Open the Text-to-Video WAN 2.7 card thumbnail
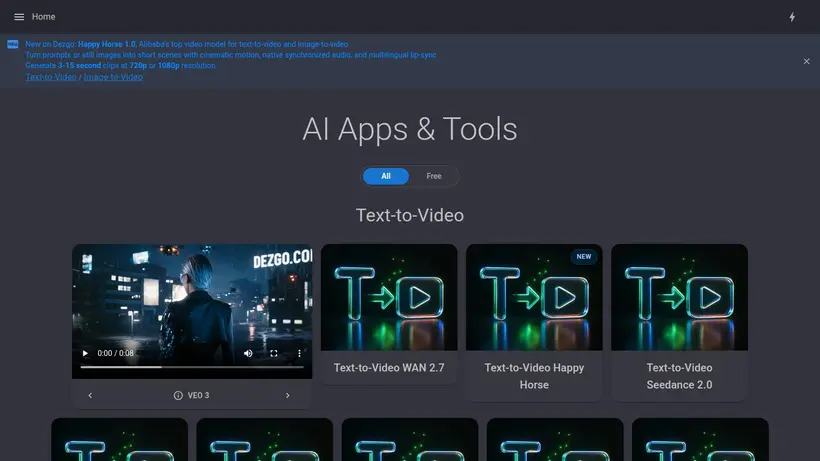The width and height of the screenshot is (820, 461). click(389, 297)
